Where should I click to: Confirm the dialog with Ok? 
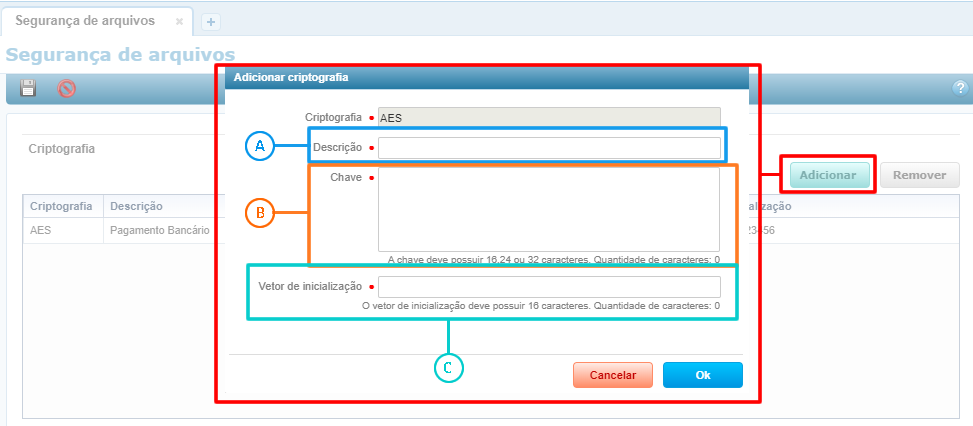(x=702, y=375)
